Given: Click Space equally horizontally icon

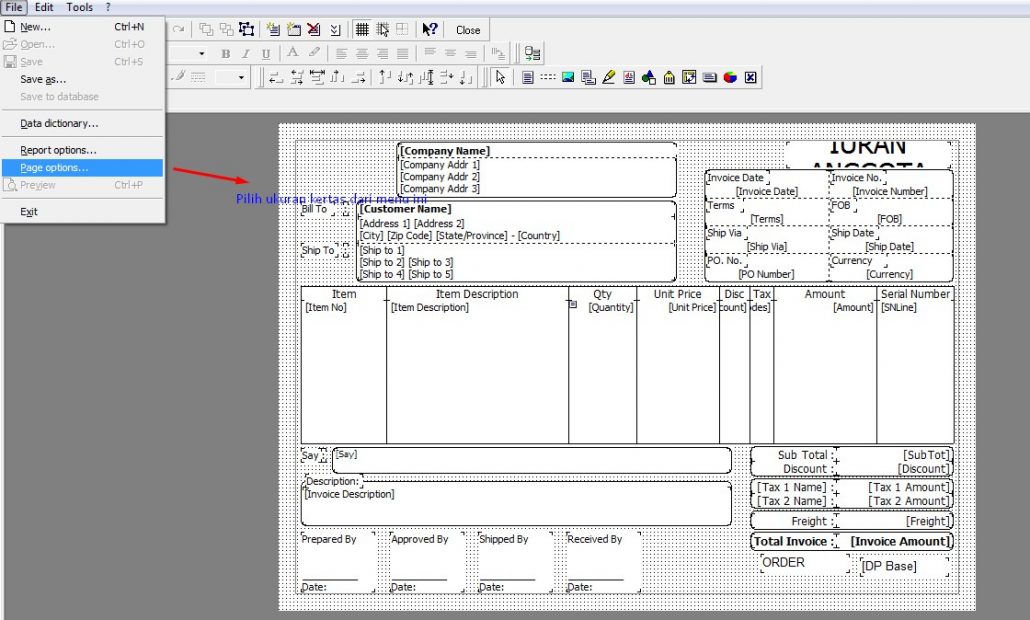Looking at the screenshot, I should (337, 78).
